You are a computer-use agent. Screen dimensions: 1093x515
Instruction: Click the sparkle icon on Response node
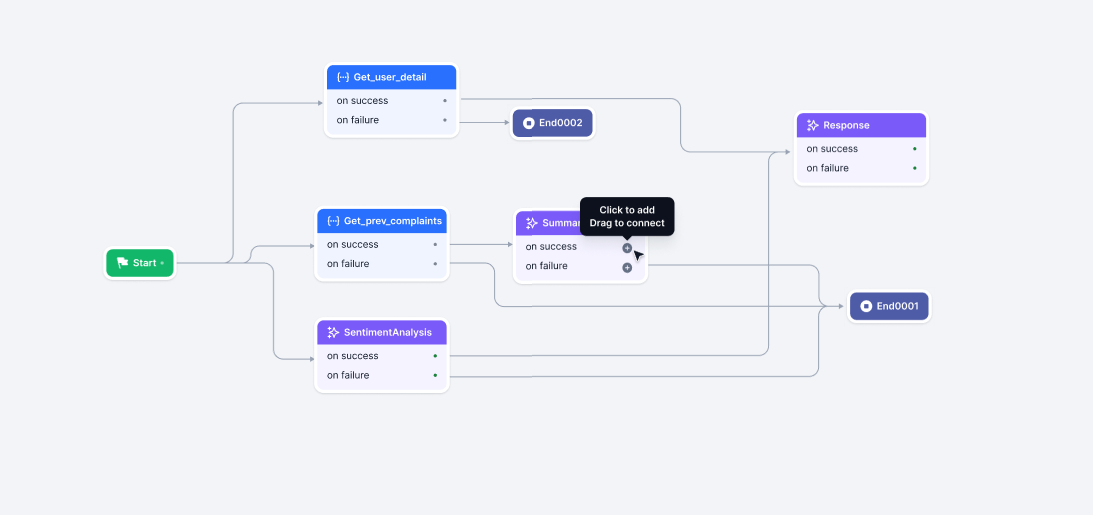(x=813, y=125)
